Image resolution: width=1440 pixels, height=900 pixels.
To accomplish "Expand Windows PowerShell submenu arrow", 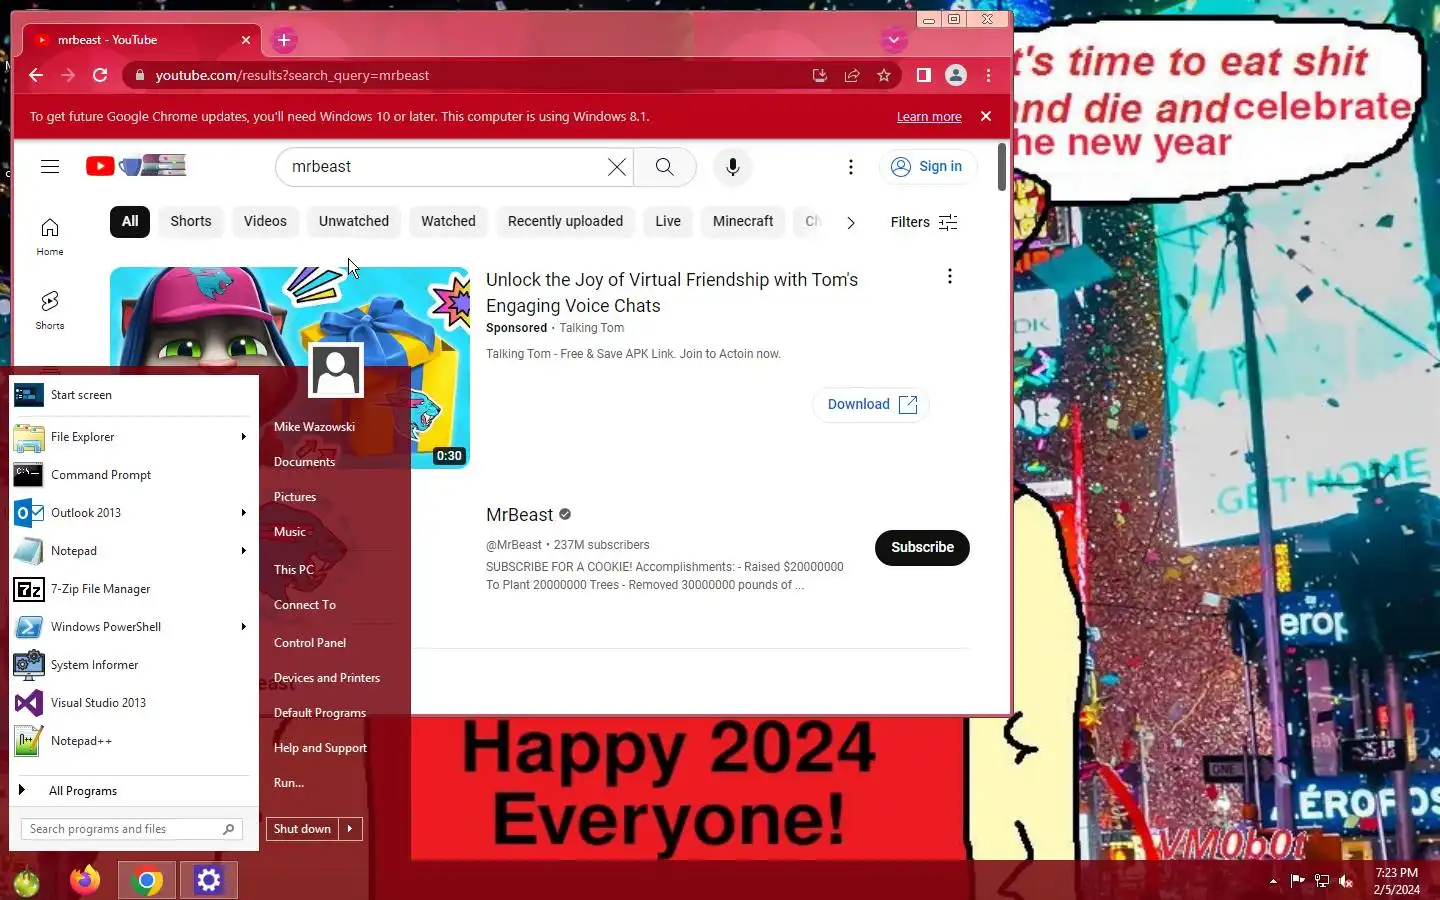I will pyautogui.click(x=243, y=627).
